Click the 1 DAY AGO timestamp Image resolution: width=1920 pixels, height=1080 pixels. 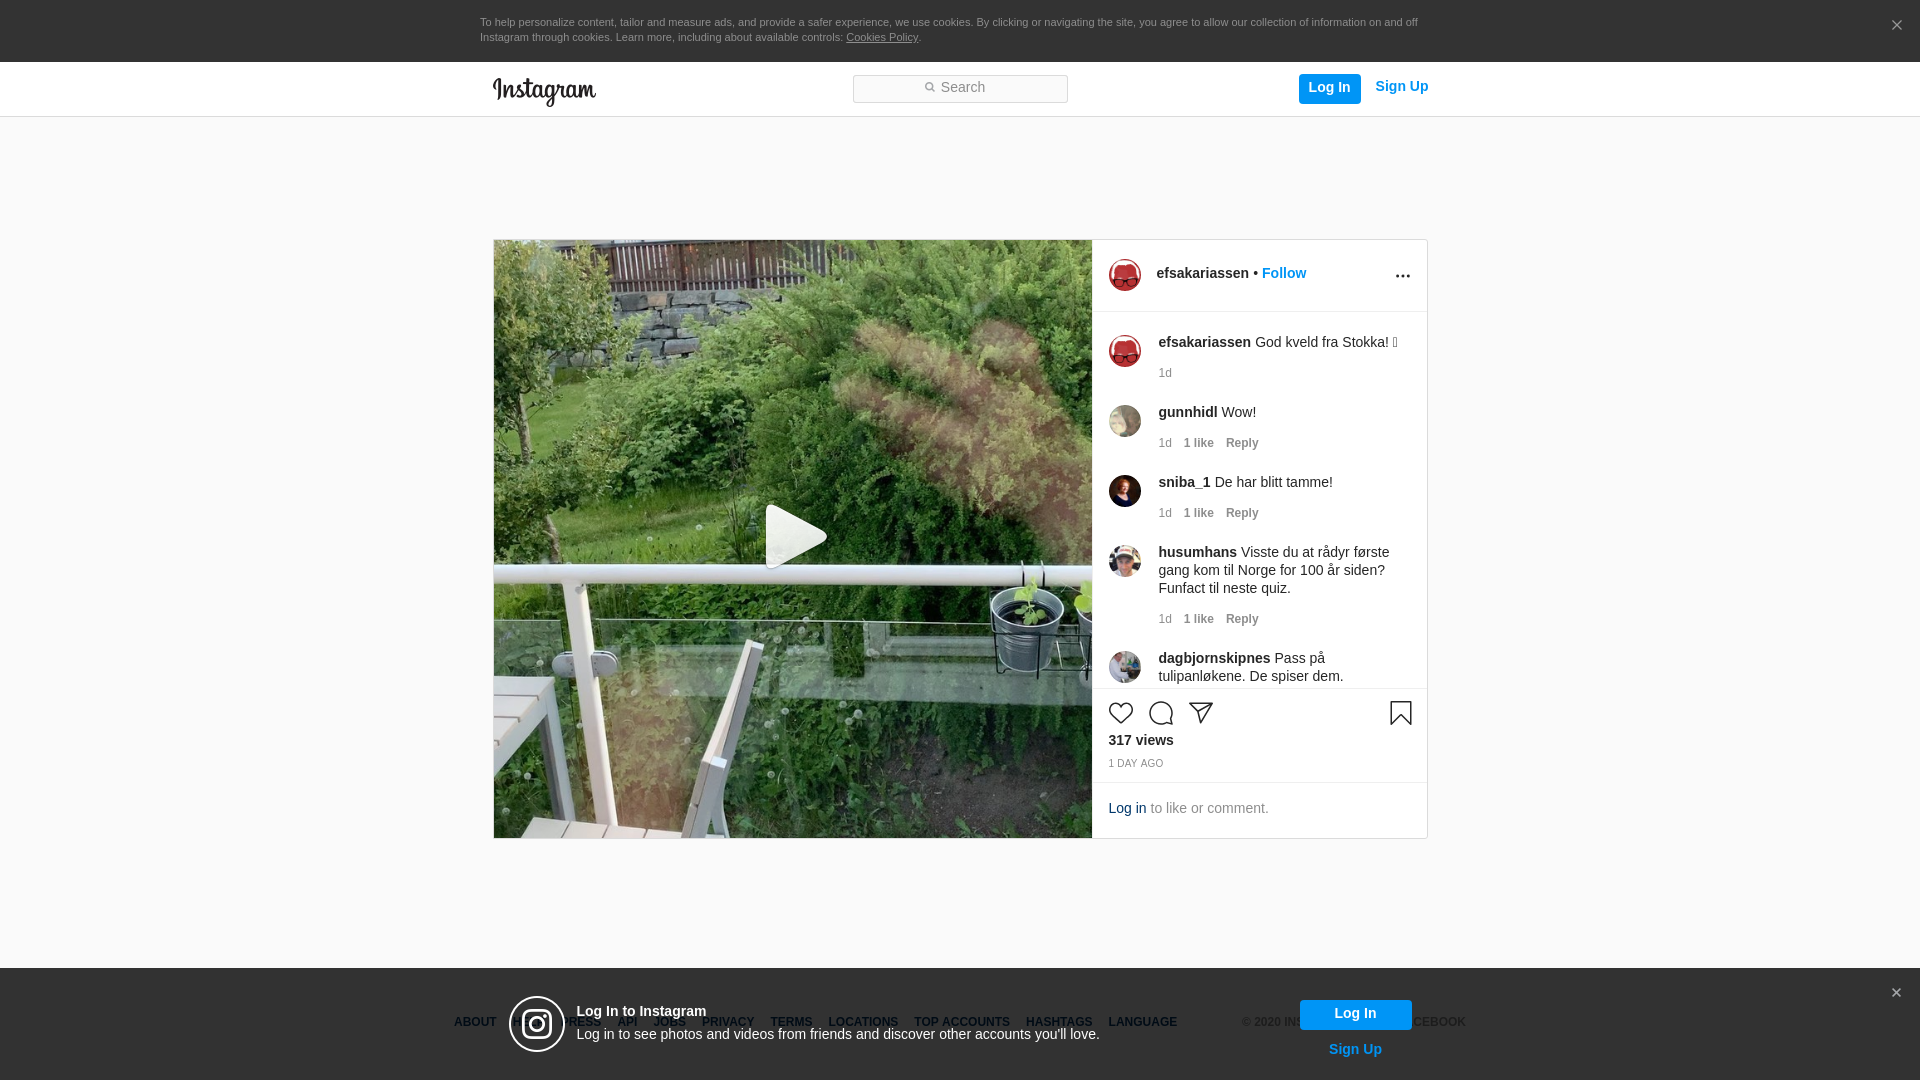click(1135, 764)
